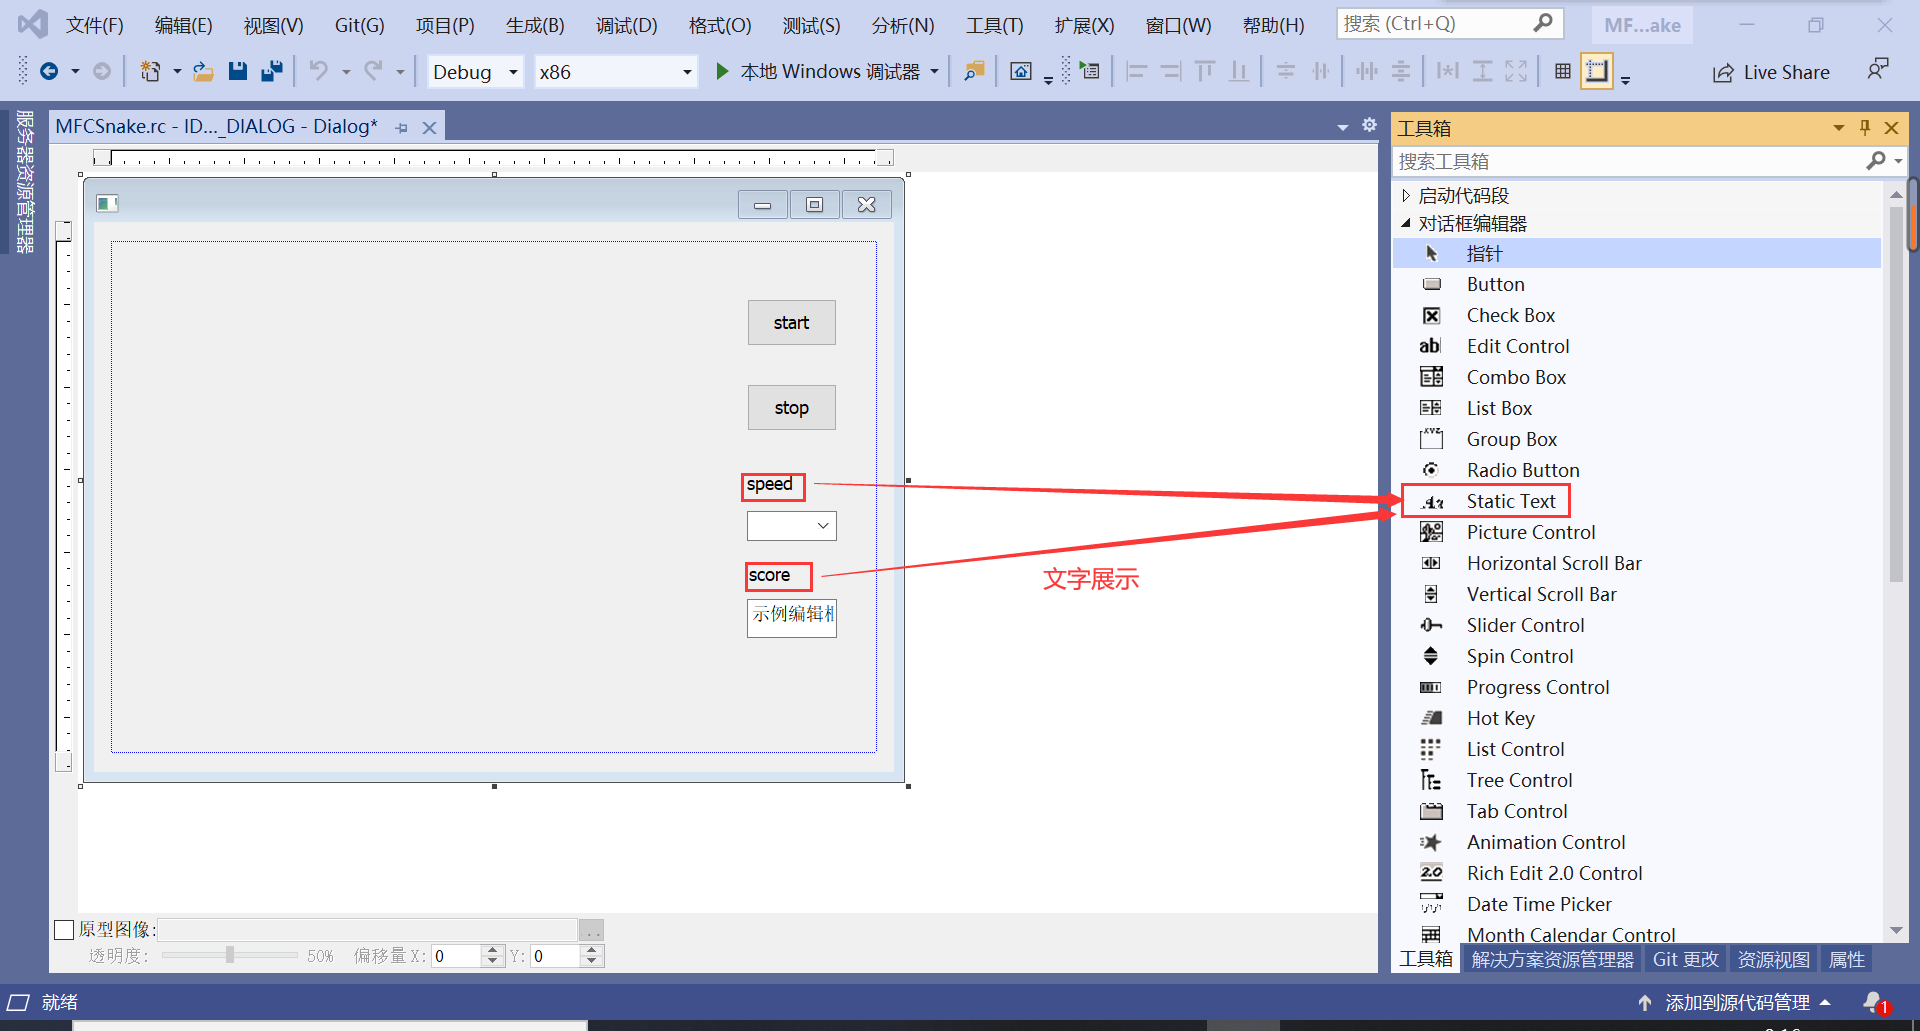Image resolution: width=1920 pixels, height=1031 pixels.
Task: Click the Find in Files icon
Action: [x=974, y=71]
